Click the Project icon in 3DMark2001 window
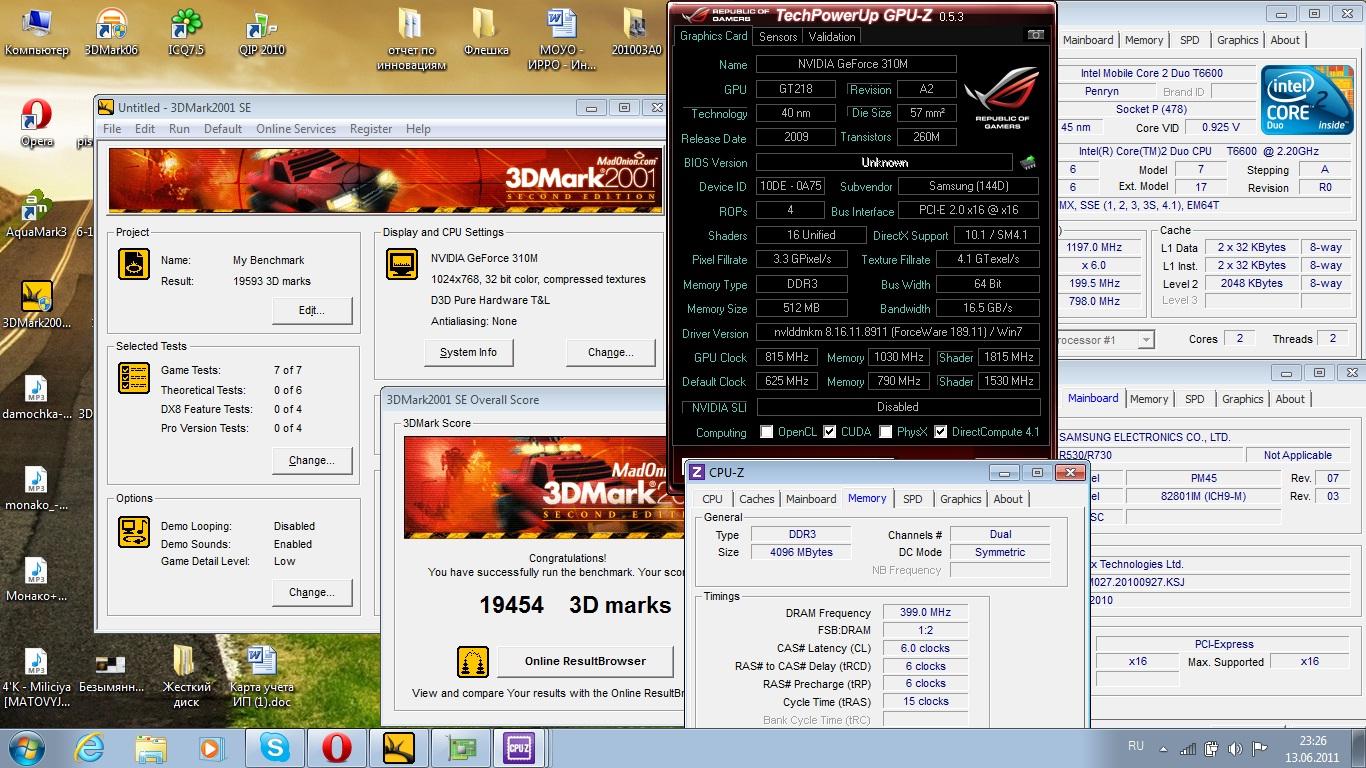The width and height of the screenshot is (1366, 768). tap(134, 264)
